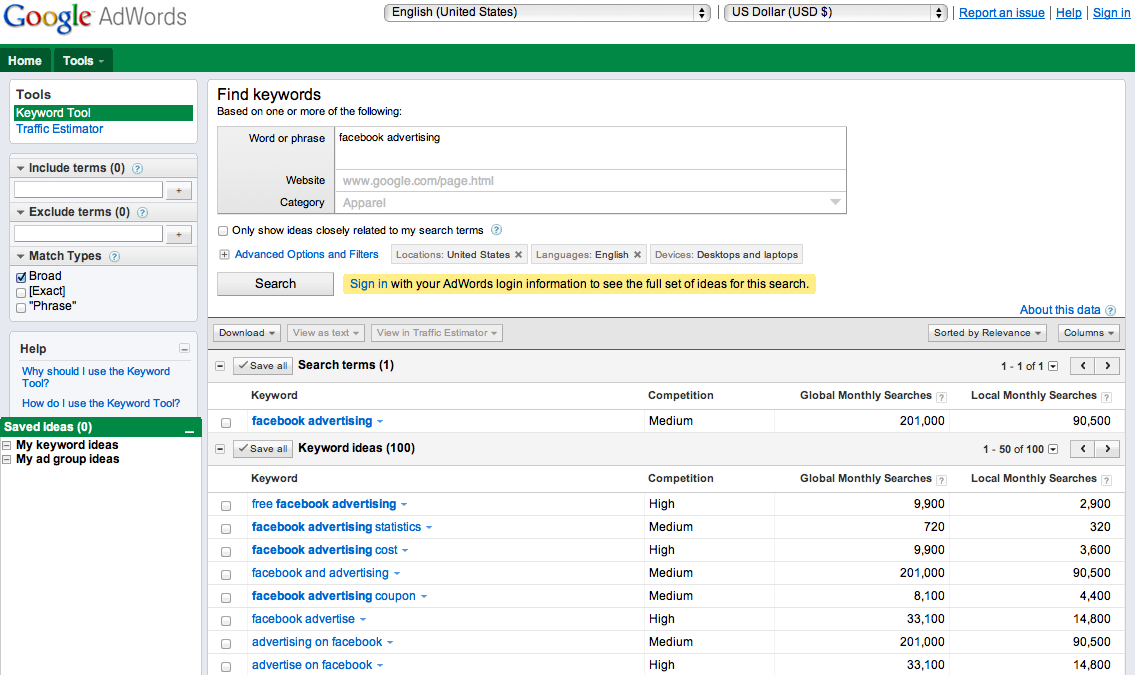
Task: Select Keyword Tool in Tools panel
Action: pos(104,113)
